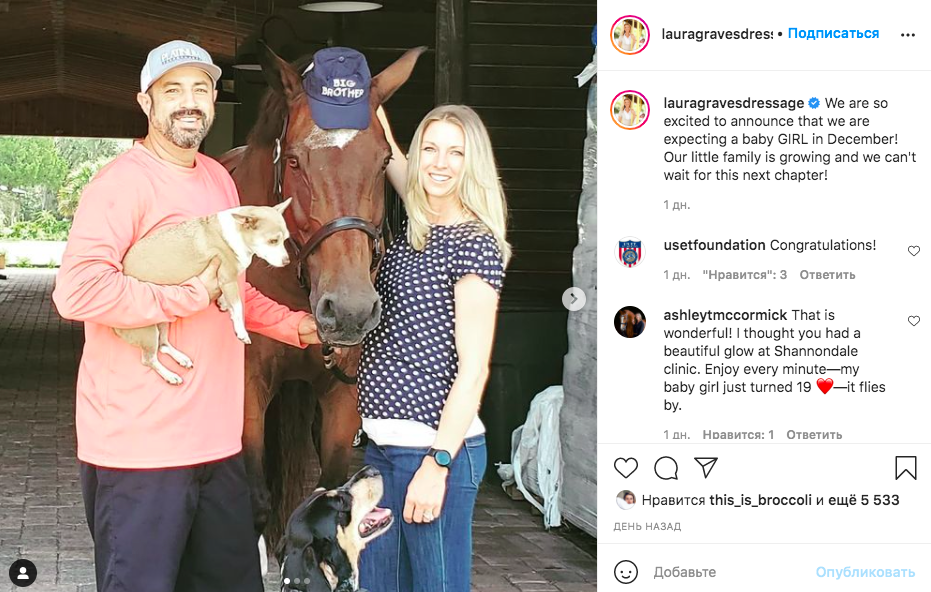
Task: Open the emoji picker smiley icon
Action: [x=626, y=572]
